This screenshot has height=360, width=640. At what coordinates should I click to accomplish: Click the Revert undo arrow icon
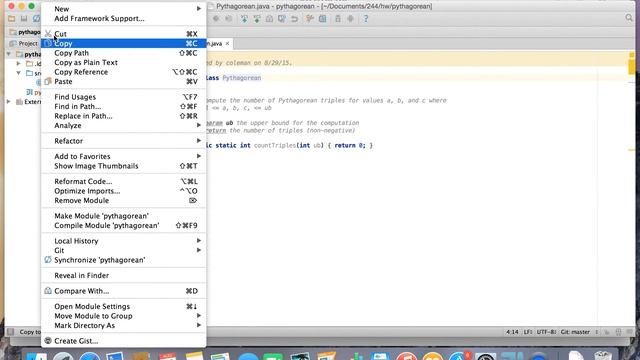pos(294,18)
